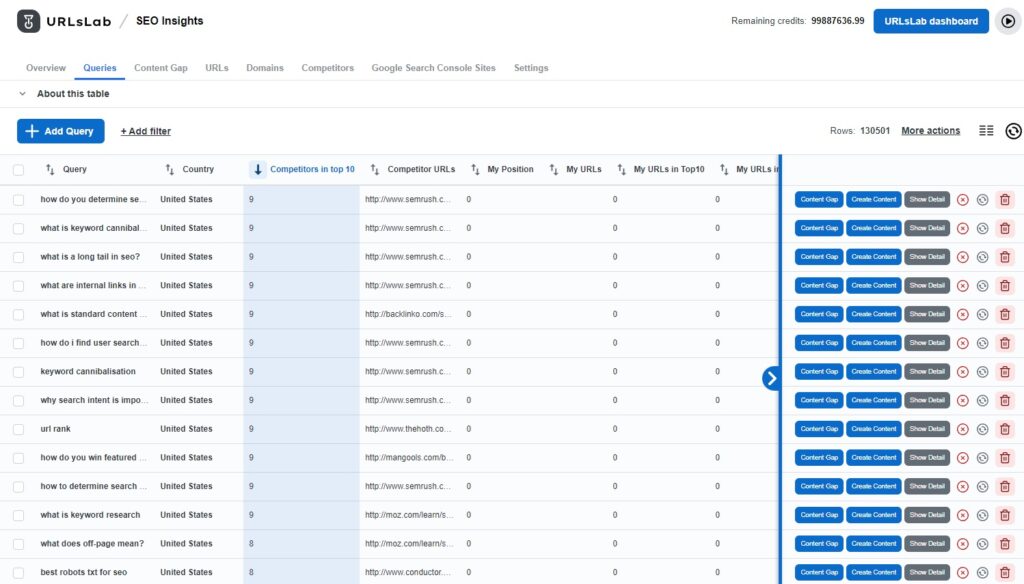The height and width of the screenshot is (584, 1024).
Task: Select the 'what is keyword cannibal...' row checkbox
Action: 18,229
